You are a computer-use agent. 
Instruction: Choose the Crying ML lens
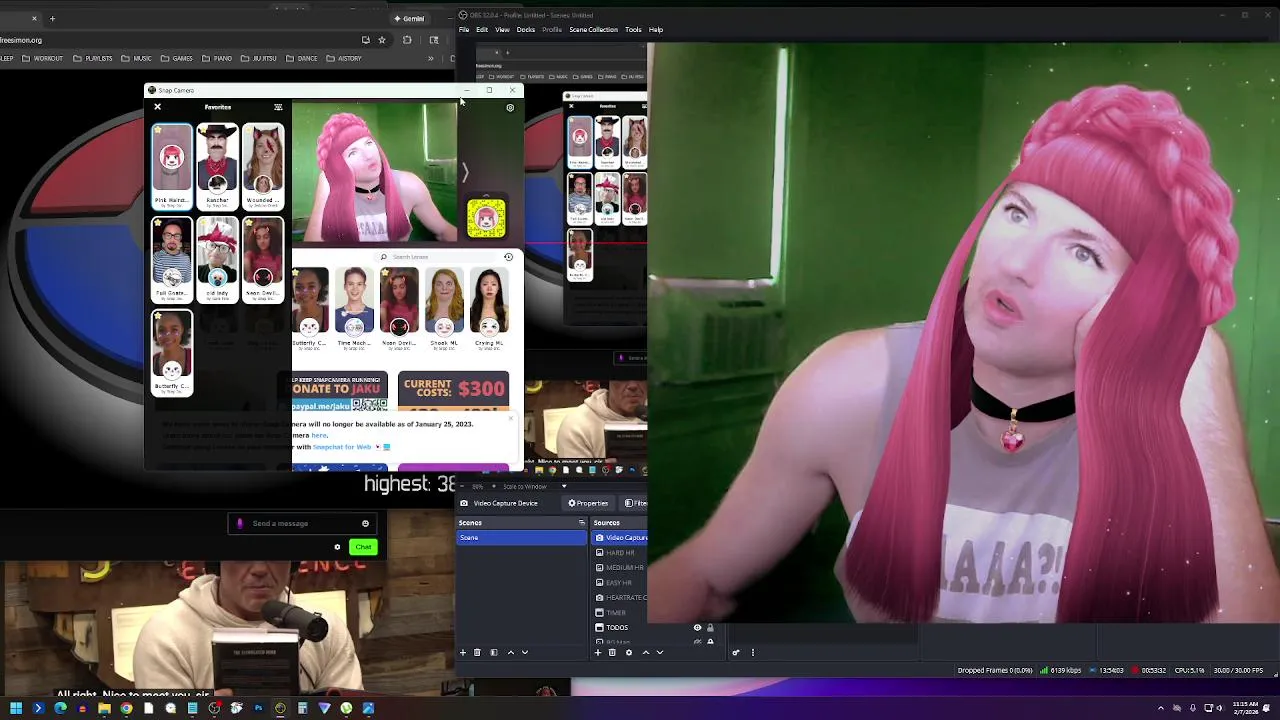(489, 308)
